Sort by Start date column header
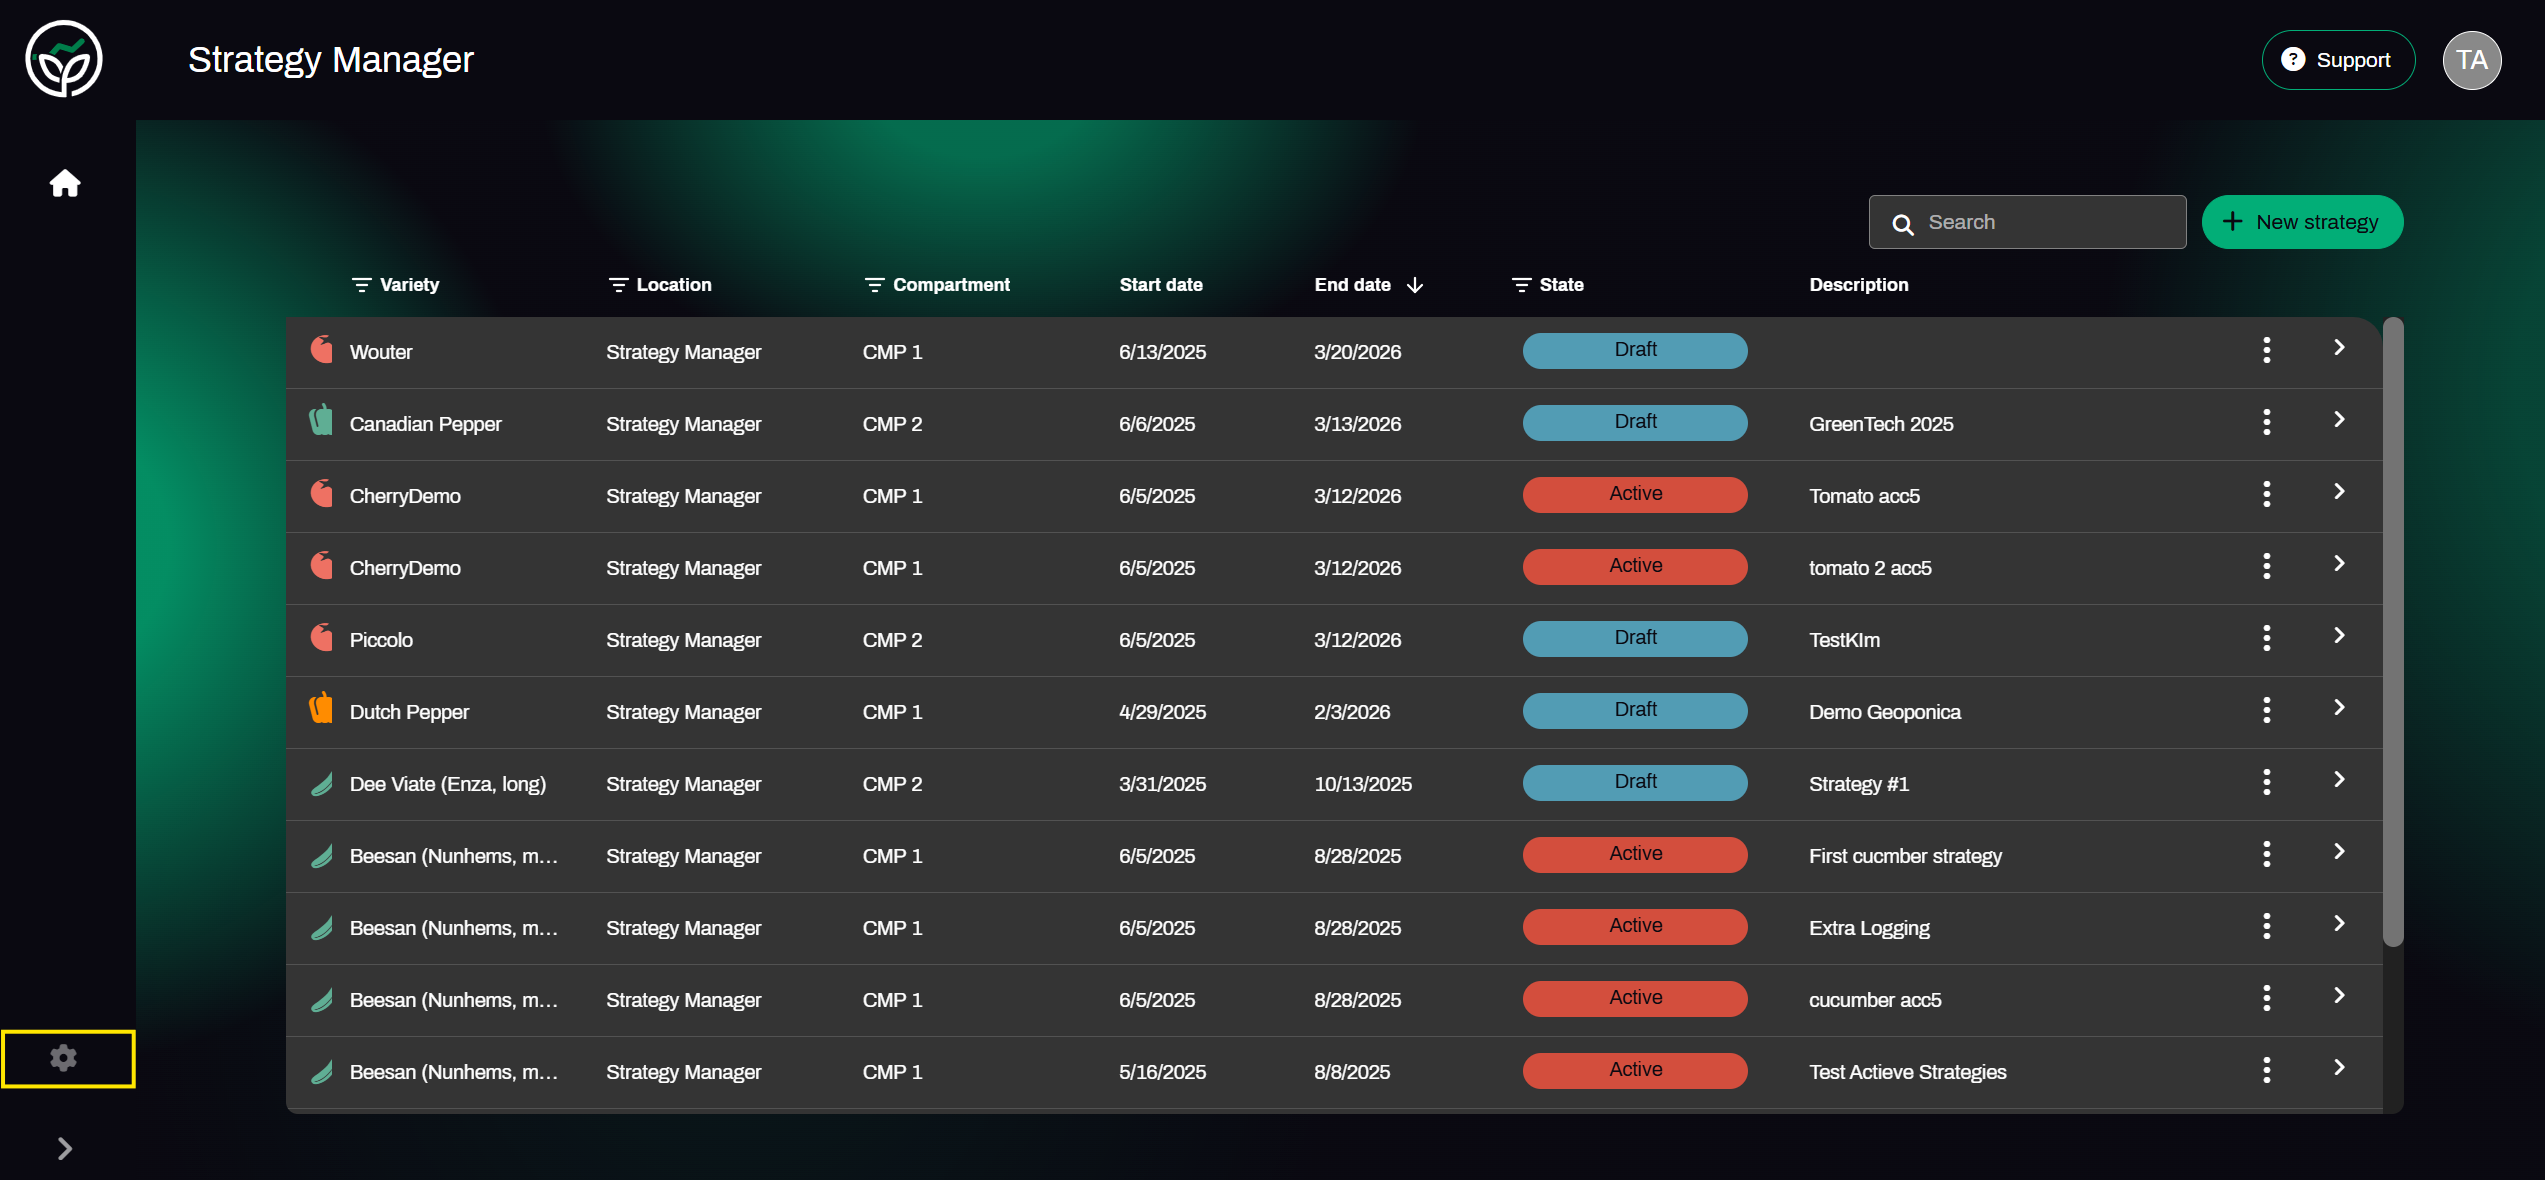2545x1180 pixels. pos(1160,285)
